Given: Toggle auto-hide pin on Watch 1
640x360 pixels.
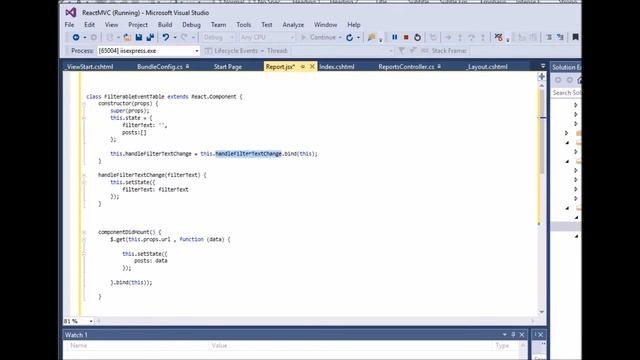Looking at the screenshot, I should coord(513,335).
